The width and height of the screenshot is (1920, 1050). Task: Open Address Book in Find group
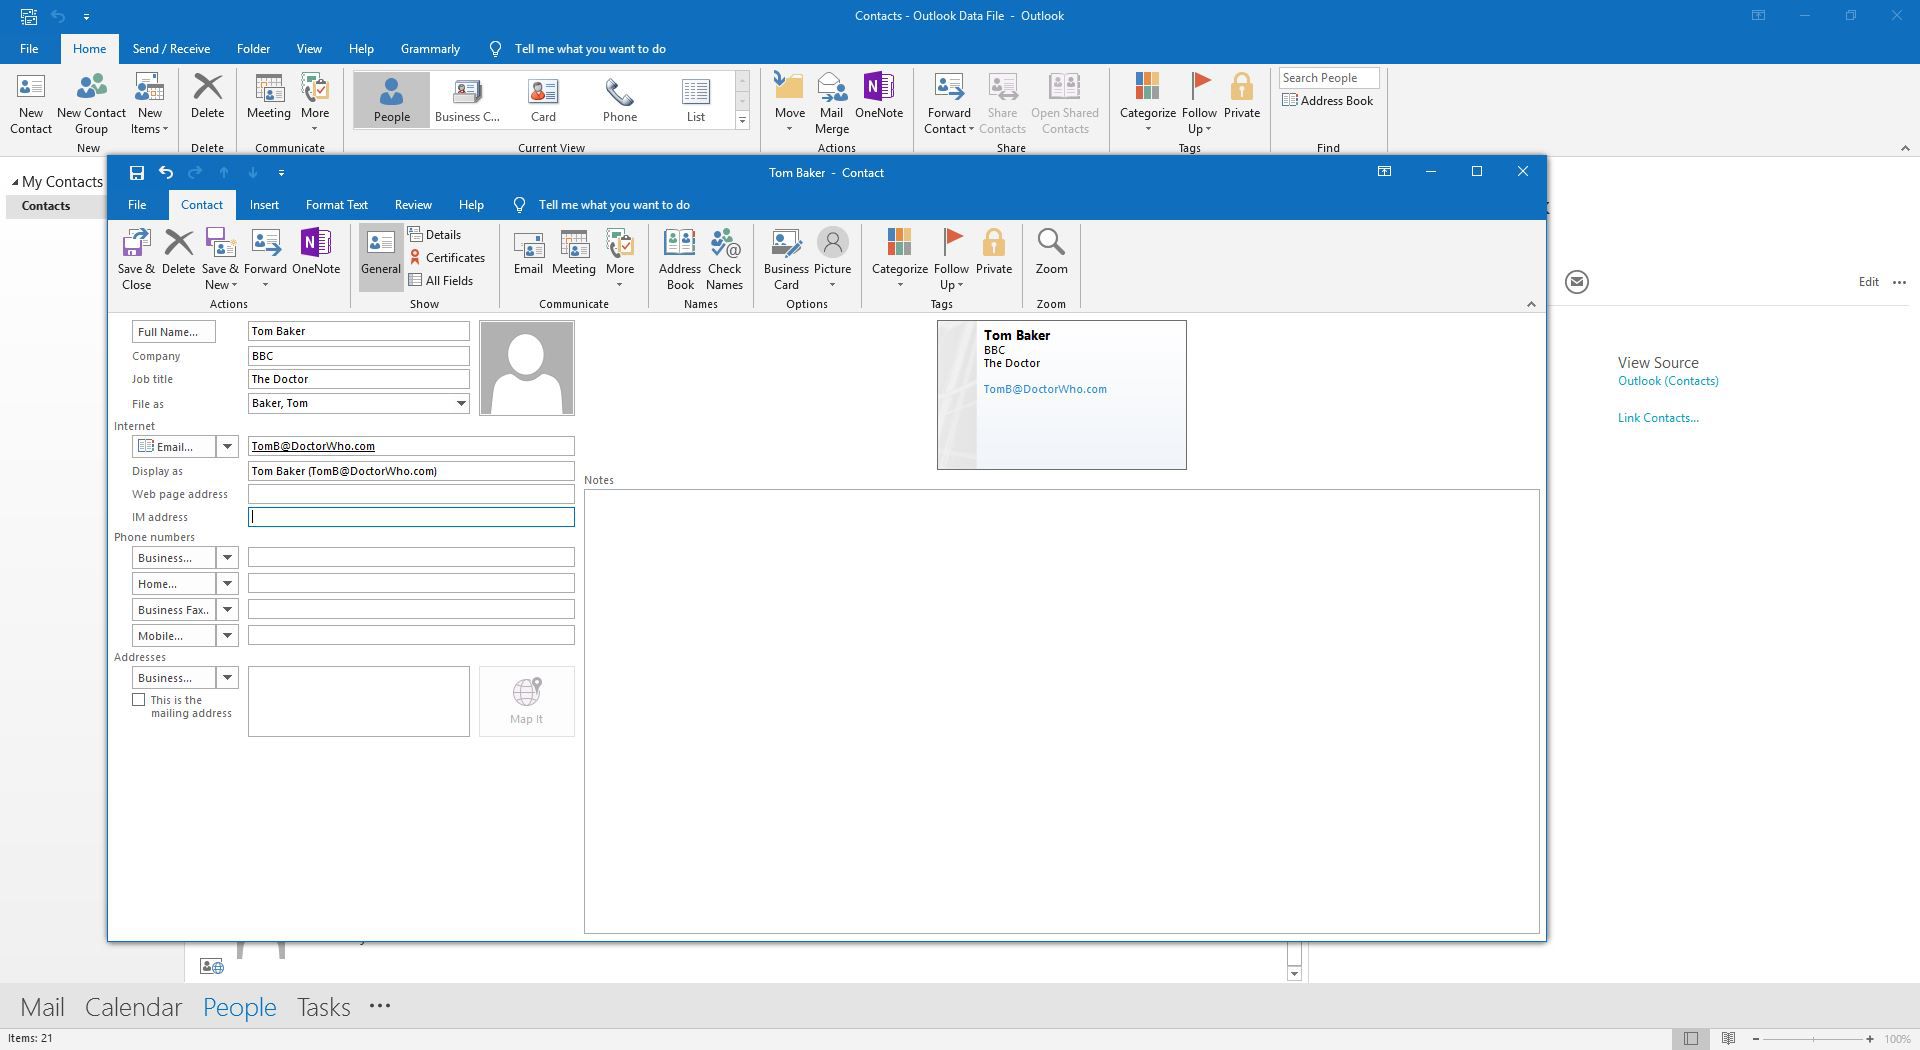(x=1327, y=101)
